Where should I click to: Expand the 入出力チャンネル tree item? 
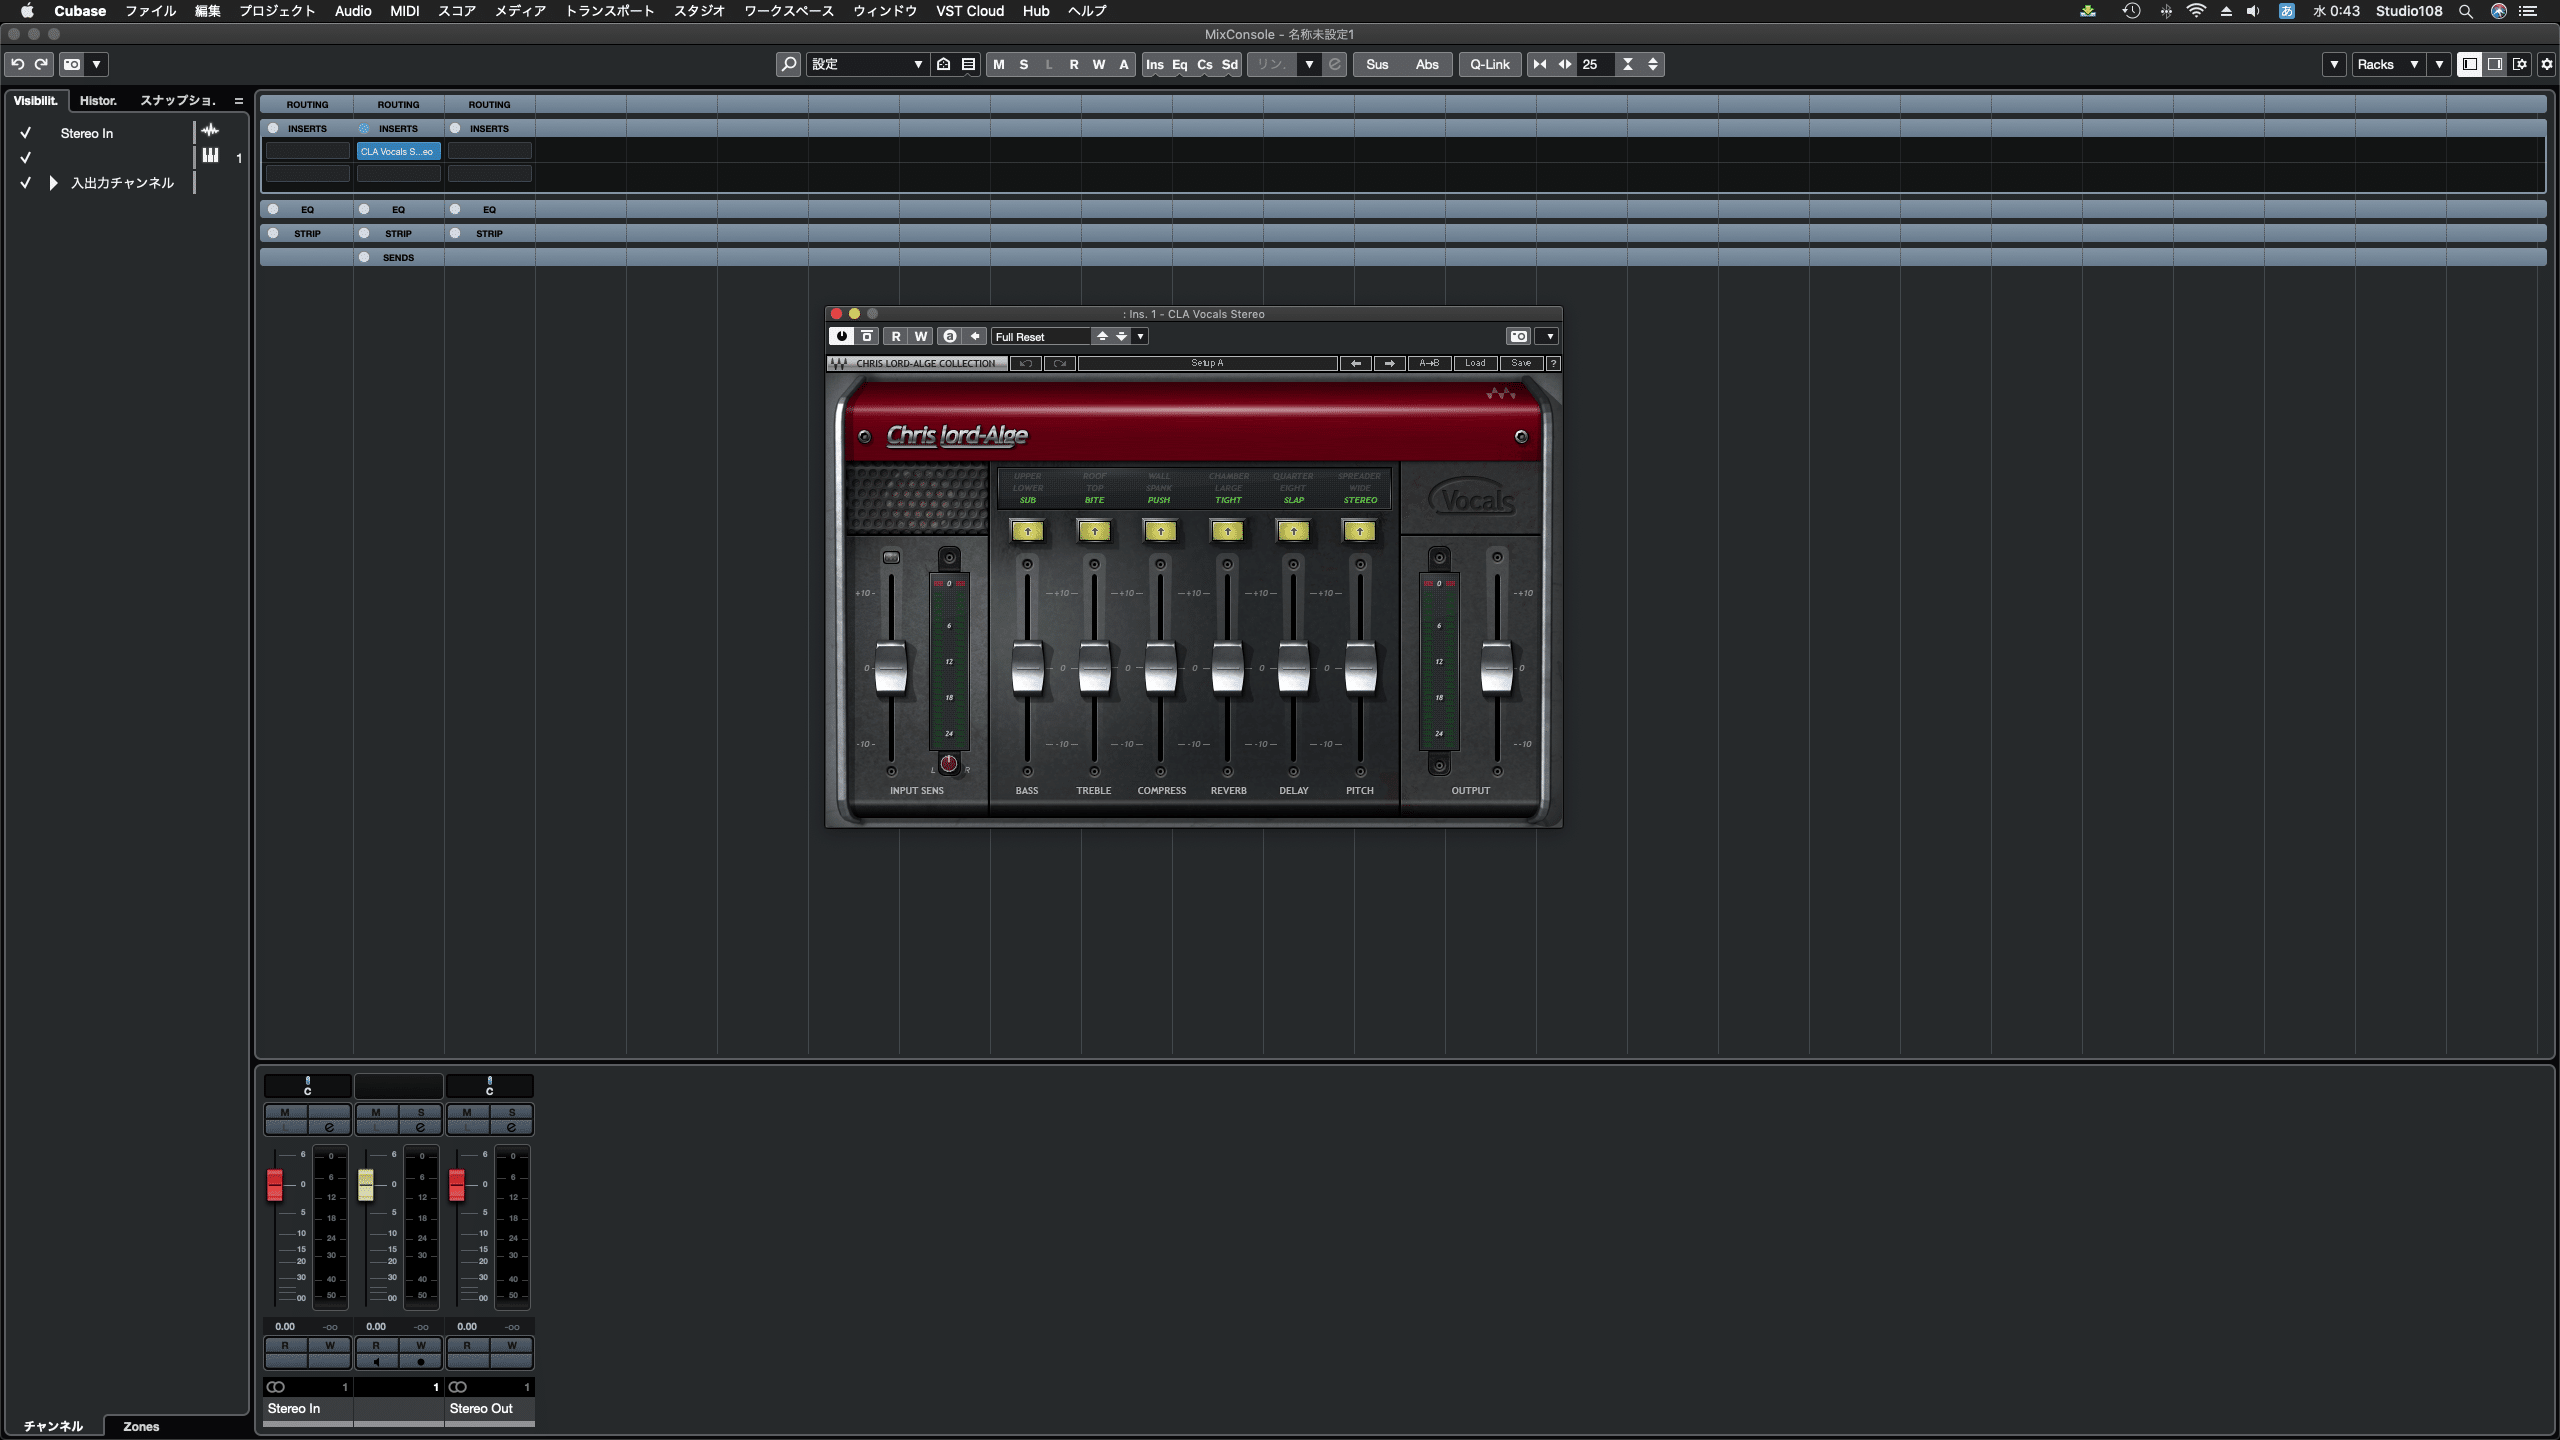52,183
